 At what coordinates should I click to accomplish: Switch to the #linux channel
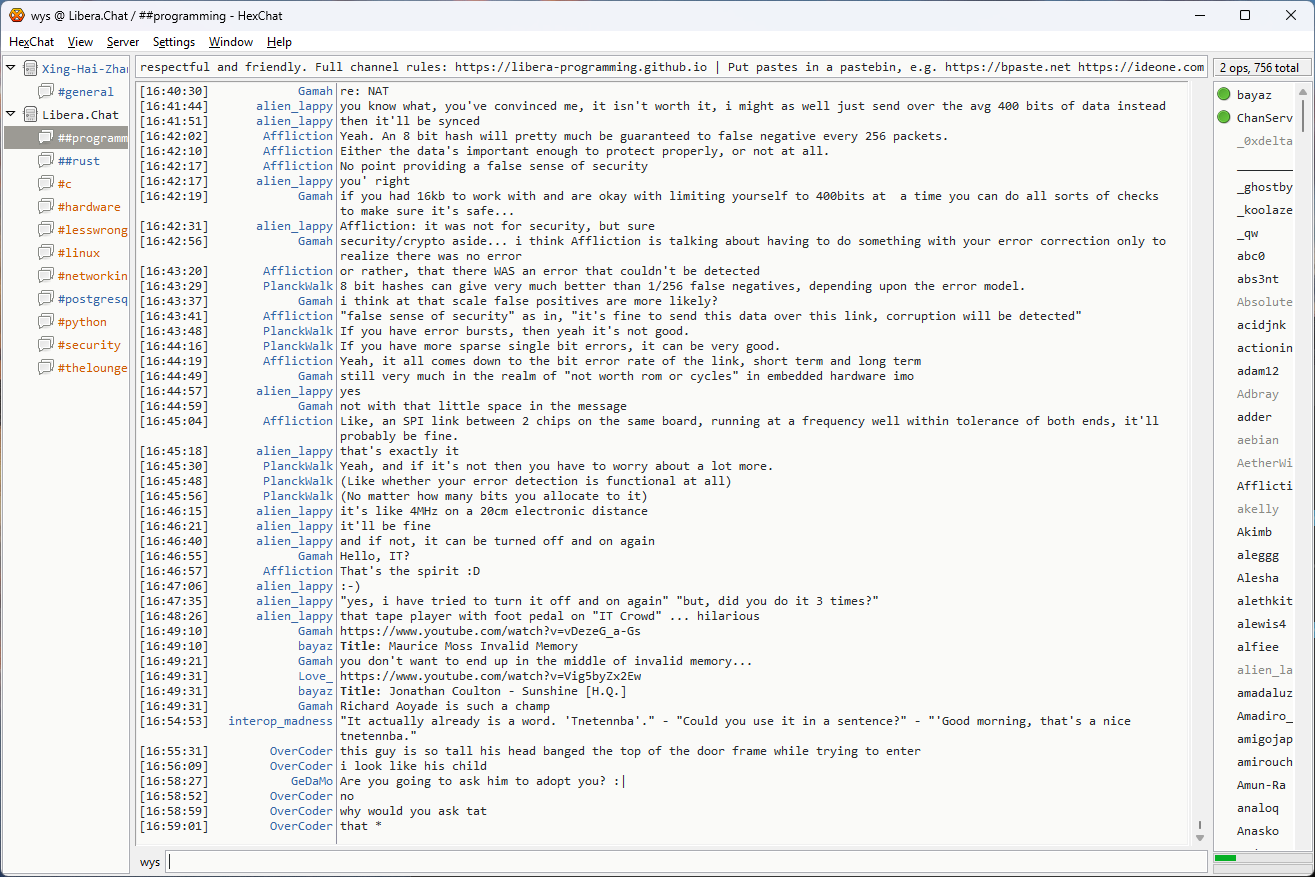pyautogui.click(x=78, y=253)
